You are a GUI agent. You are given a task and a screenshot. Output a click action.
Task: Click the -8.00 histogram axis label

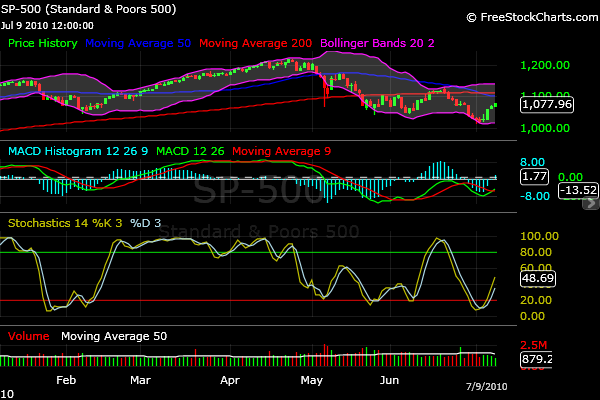[535, 196]
